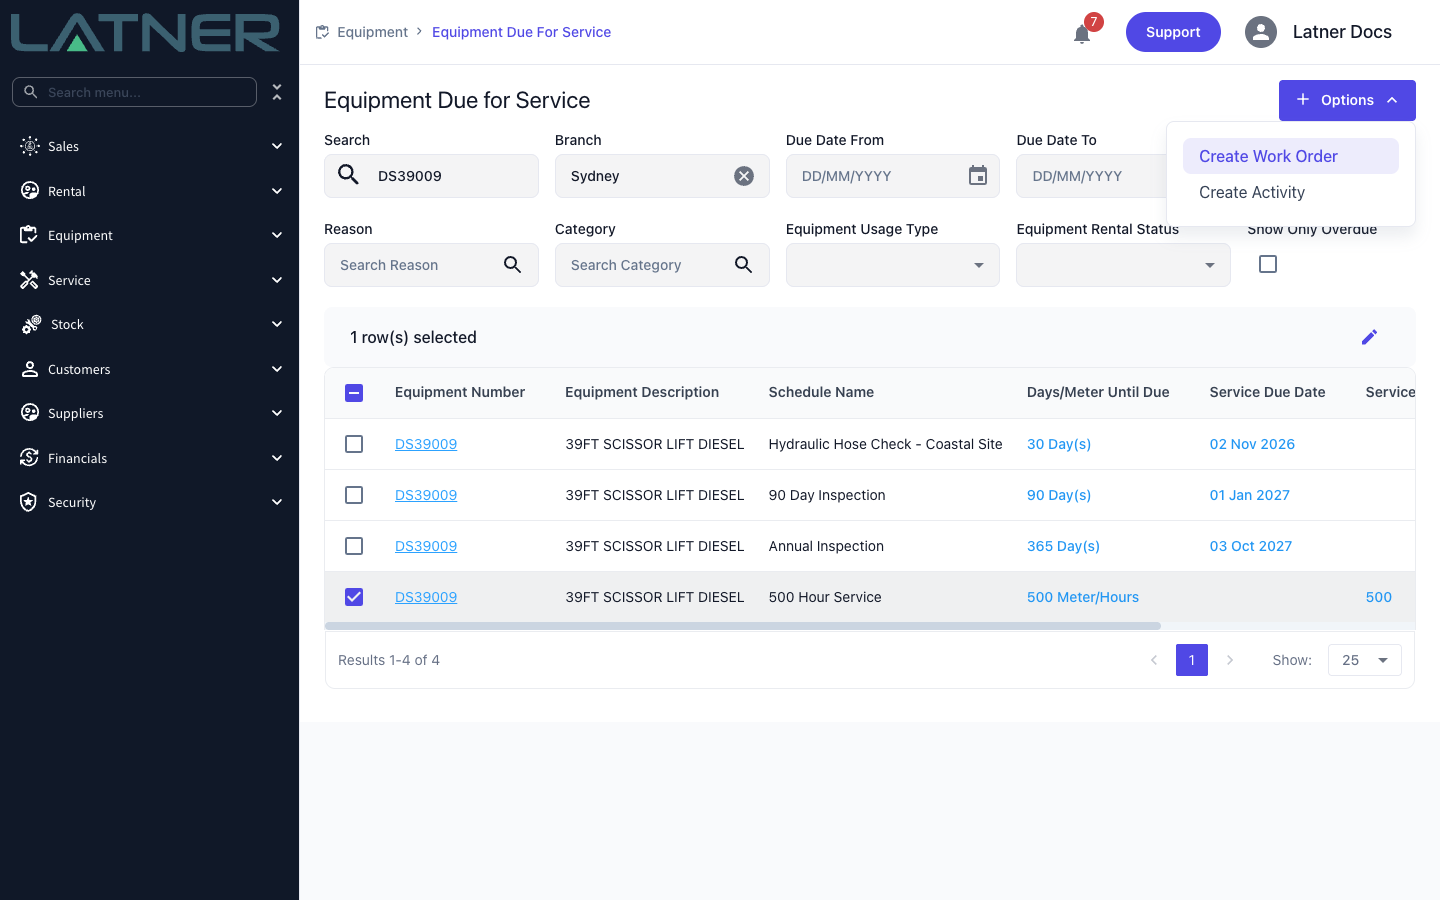Click the Rental sidebar icon
Viewport: 1440px width, 900px height.
pos(30,191)
